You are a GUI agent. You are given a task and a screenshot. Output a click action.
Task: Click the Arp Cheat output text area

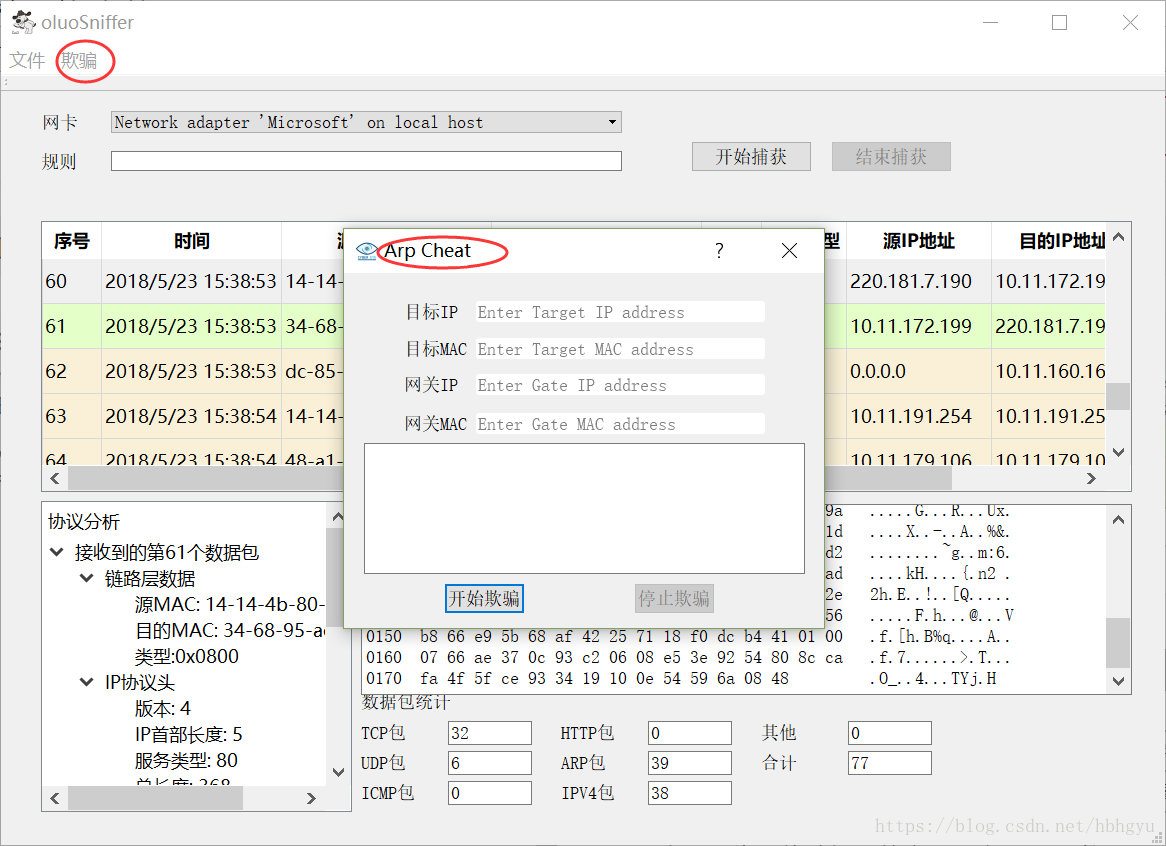584,508
